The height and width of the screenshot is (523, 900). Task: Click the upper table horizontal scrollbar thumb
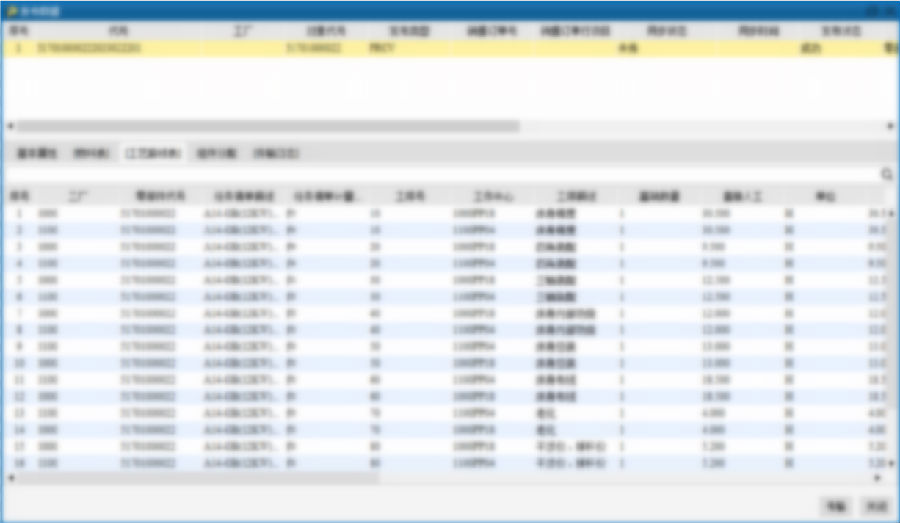pyautogui.click(x=267, y=126)
